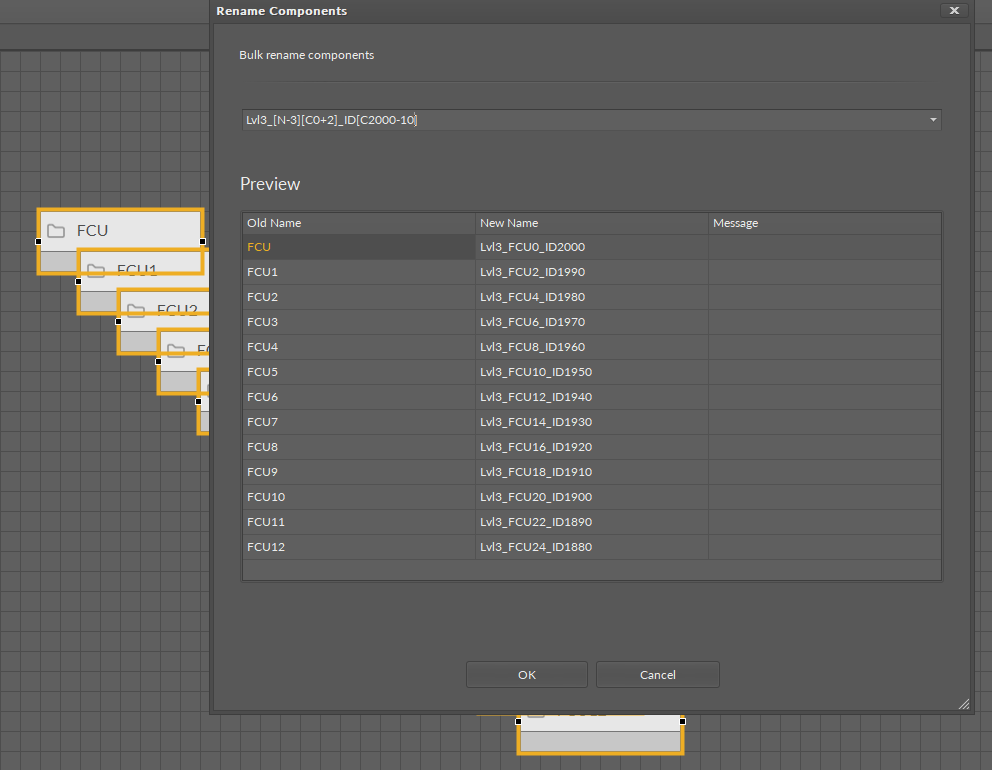
Task: Click the dialog resize grip corner
Action: 964,704
